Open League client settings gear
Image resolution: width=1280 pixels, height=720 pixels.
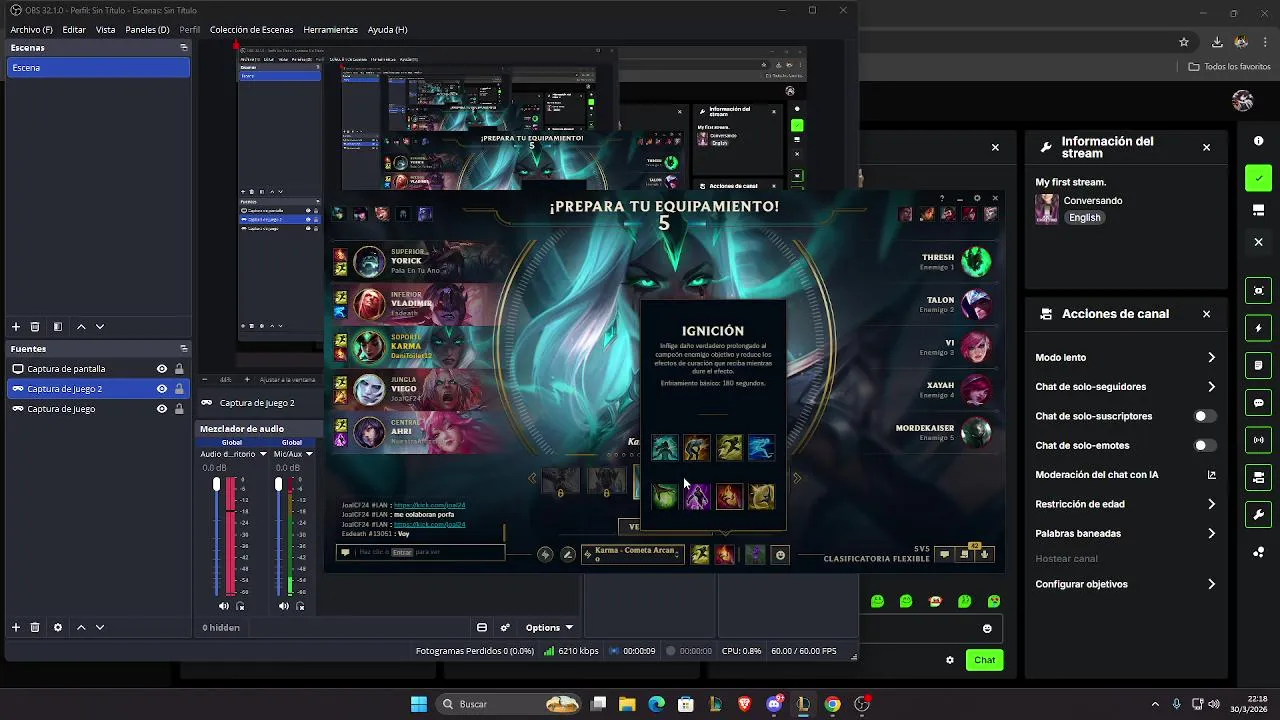[977, 198]
